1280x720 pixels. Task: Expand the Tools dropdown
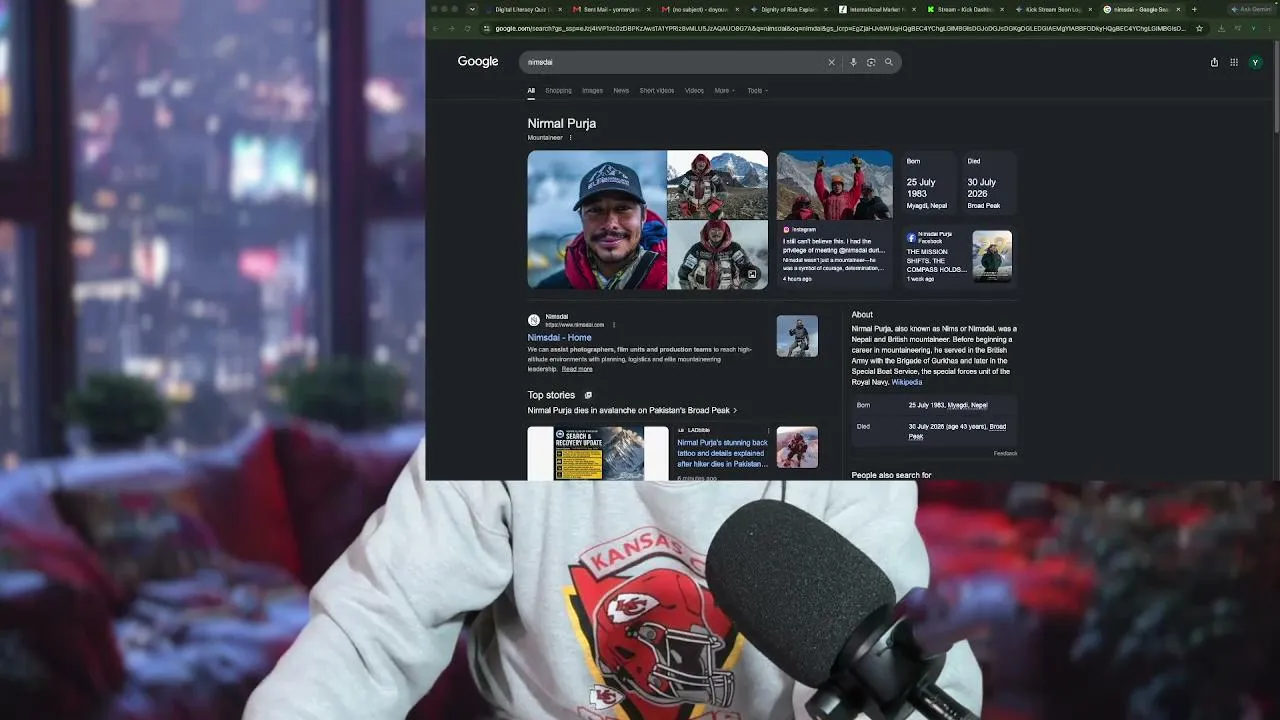757,90
